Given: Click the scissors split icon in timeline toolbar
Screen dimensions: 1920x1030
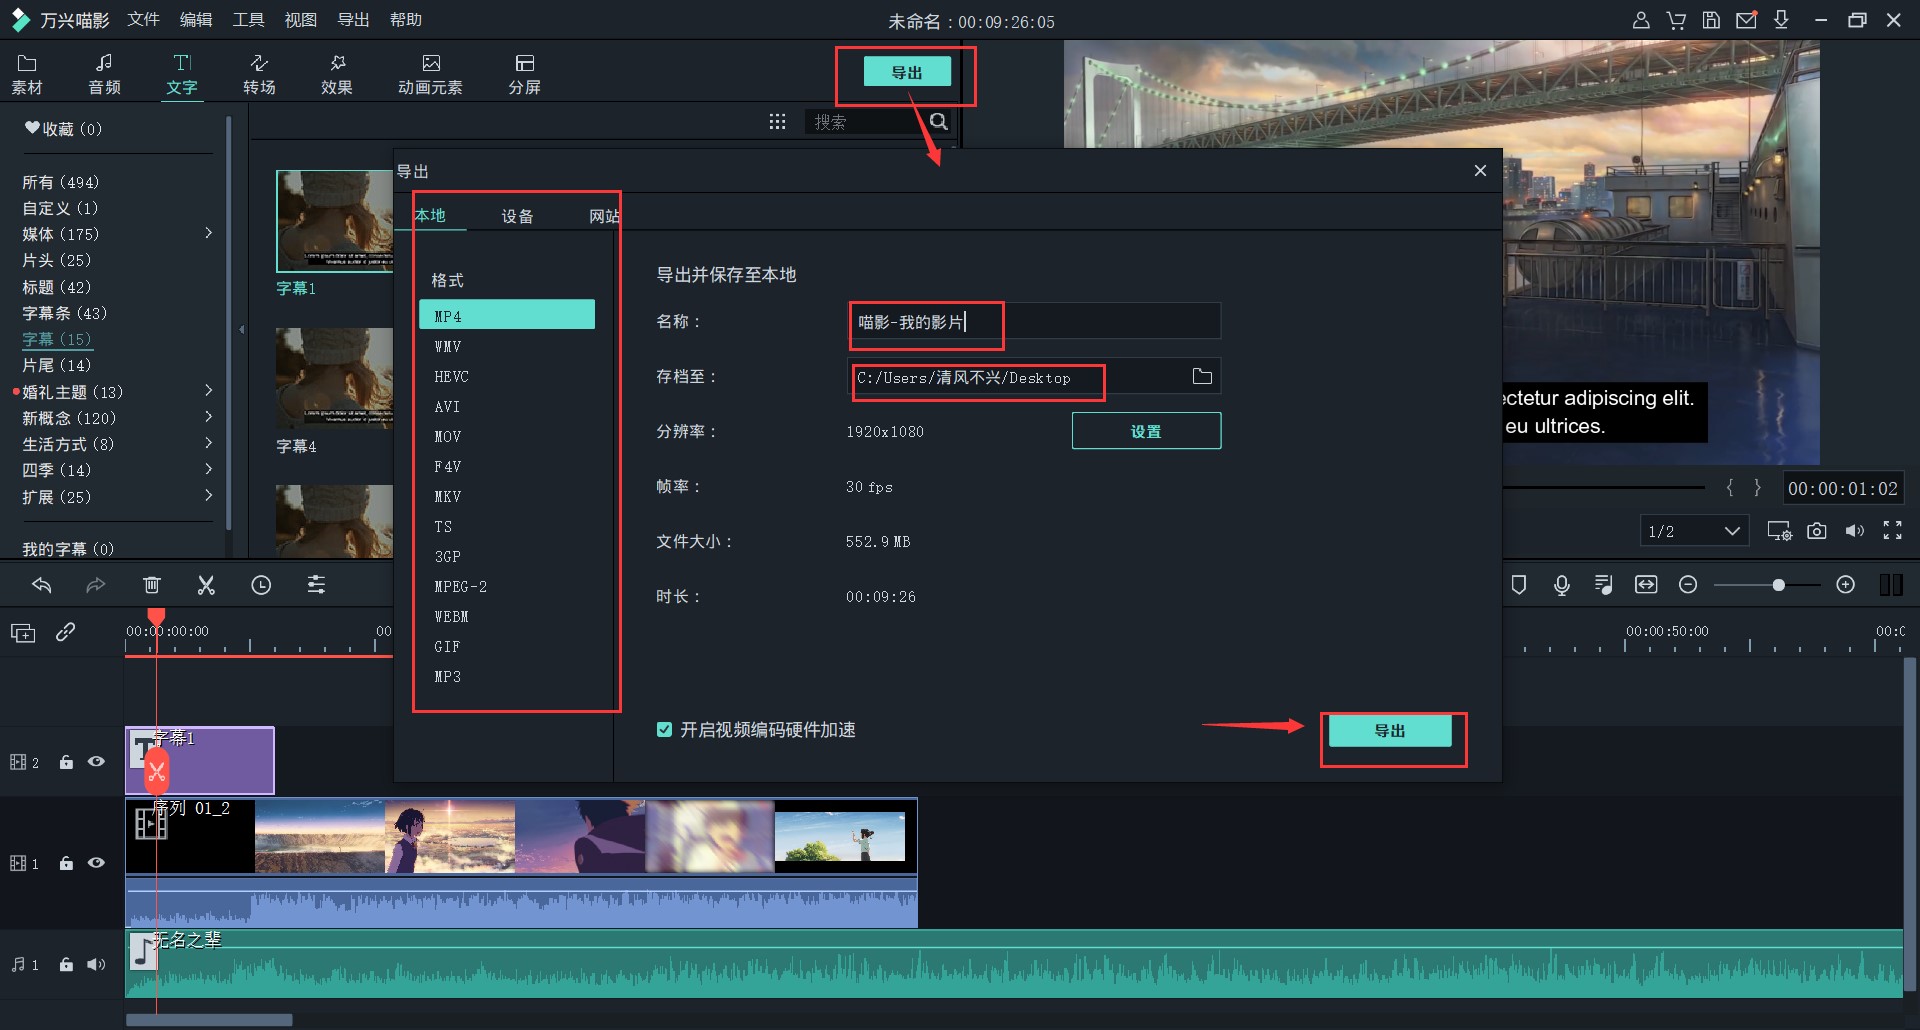Looking at the screenshot, I should click(206, 586).
